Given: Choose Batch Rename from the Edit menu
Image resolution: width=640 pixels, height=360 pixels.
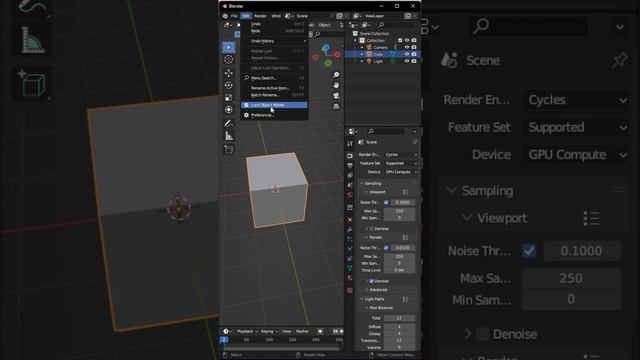Looking at the screenshot, I should [x=274, y=95].
